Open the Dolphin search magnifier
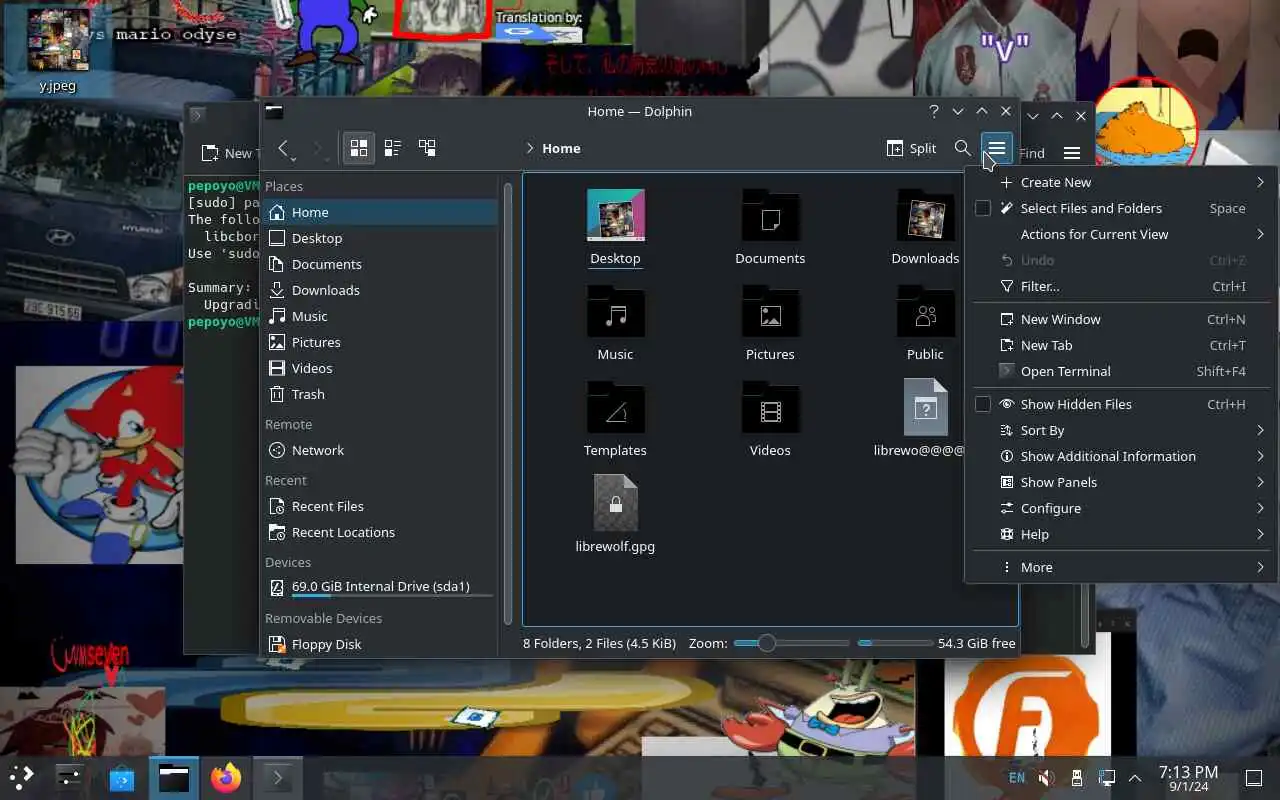1280x800 pixels. pyautogui.click(x=962, y=148)
